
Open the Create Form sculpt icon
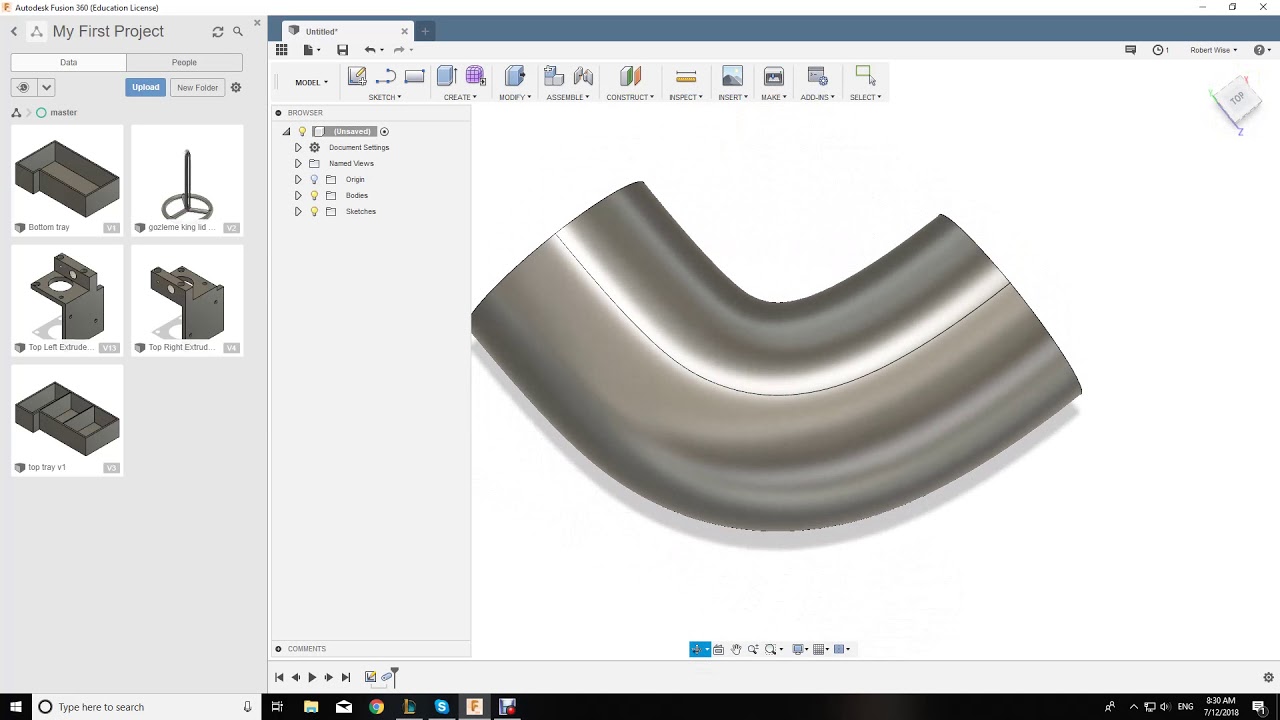pyautogui.click(x=475, y=76)
